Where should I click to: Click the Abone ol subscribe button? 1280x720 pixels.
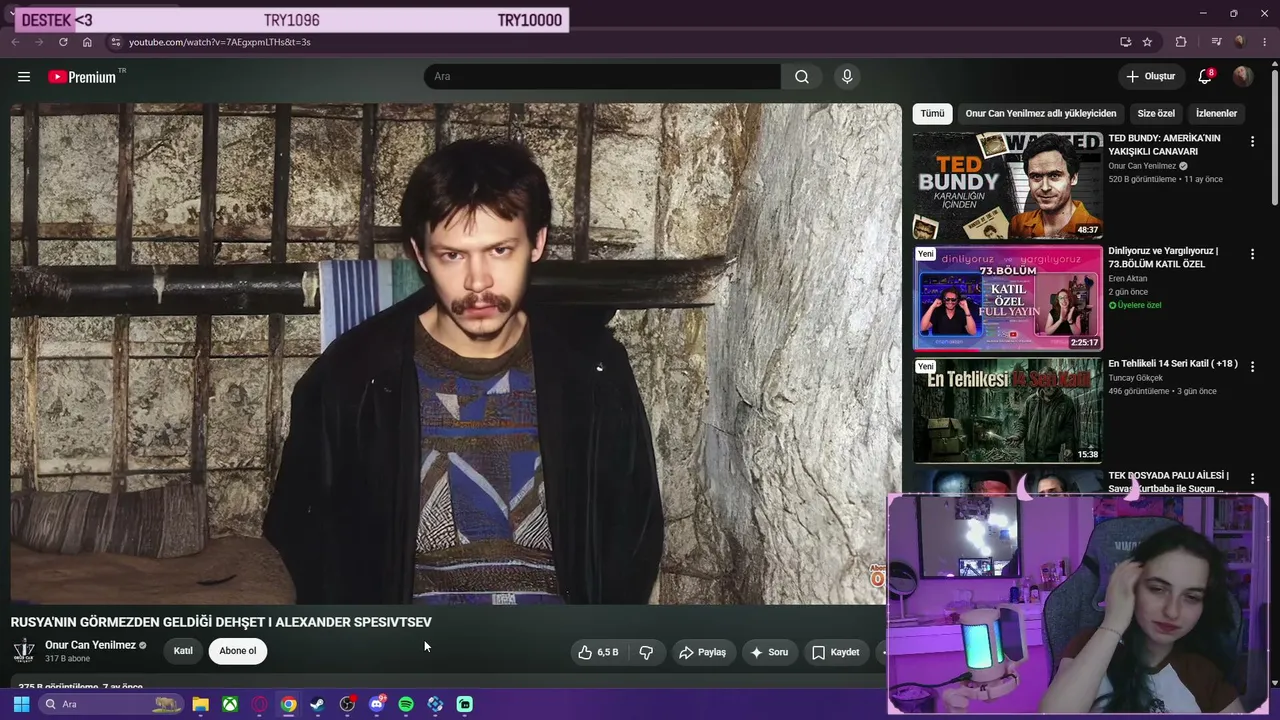(x=238, y=651)
